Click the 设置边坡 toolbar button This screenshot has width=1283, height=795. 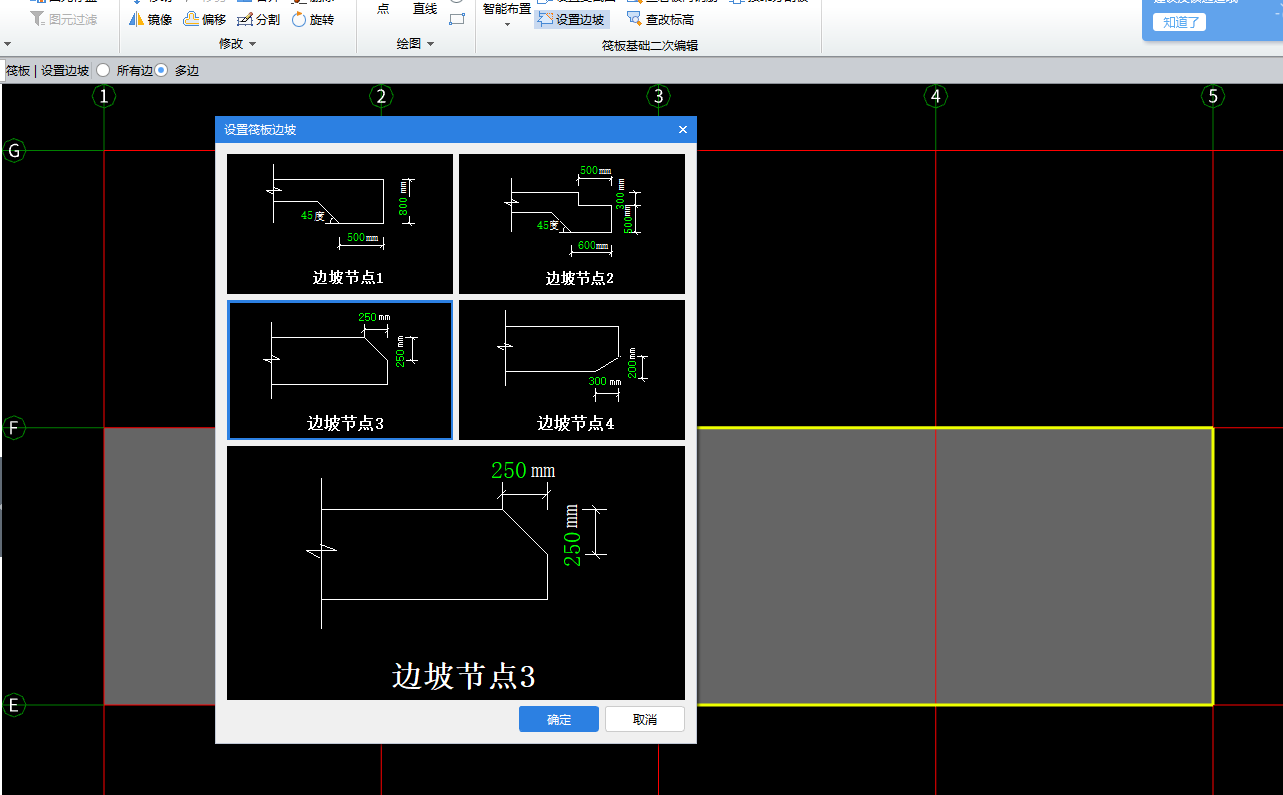click(572, 19)
